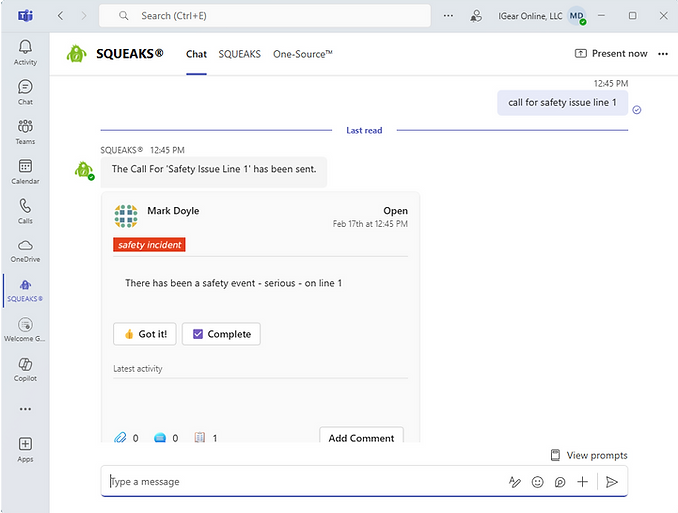Click the Type a message field
This screenshot has width=678, height=513.
[300, 482]
